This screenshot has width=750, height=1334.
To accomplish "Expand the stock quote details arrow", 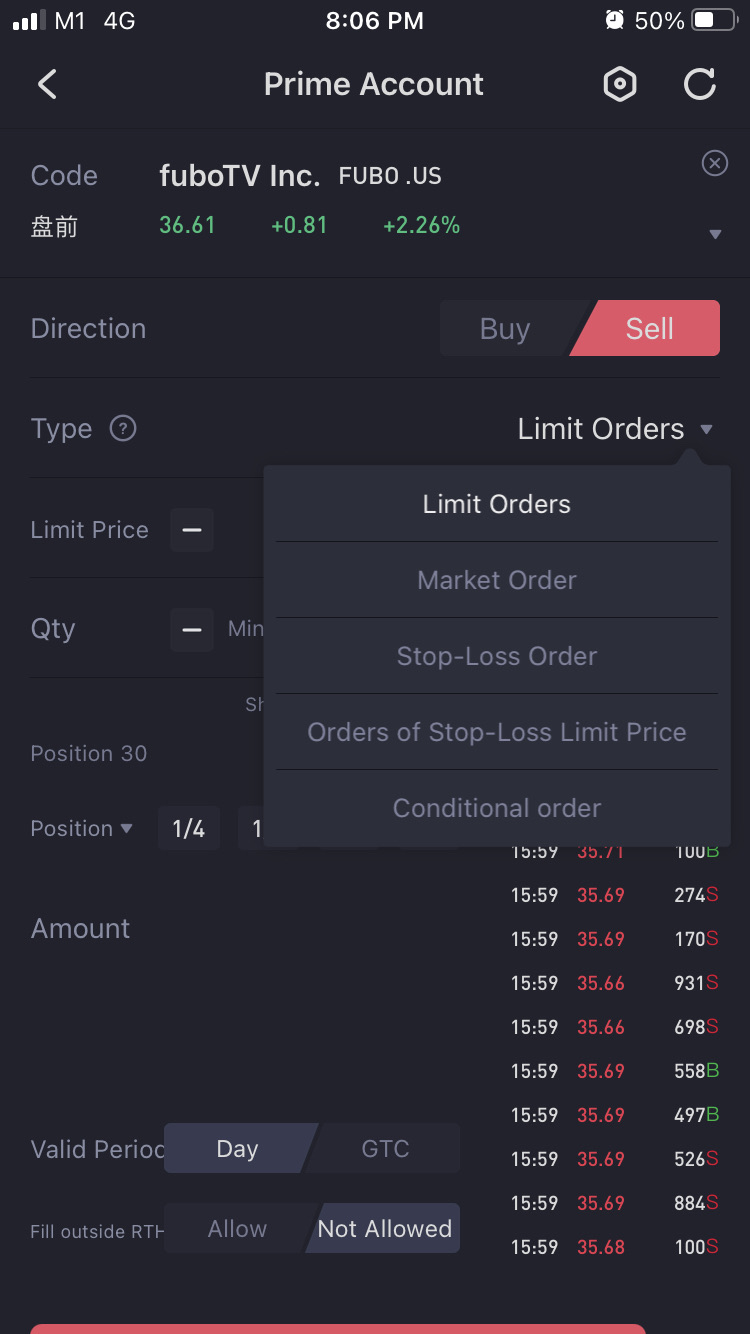I will point(714,235).
